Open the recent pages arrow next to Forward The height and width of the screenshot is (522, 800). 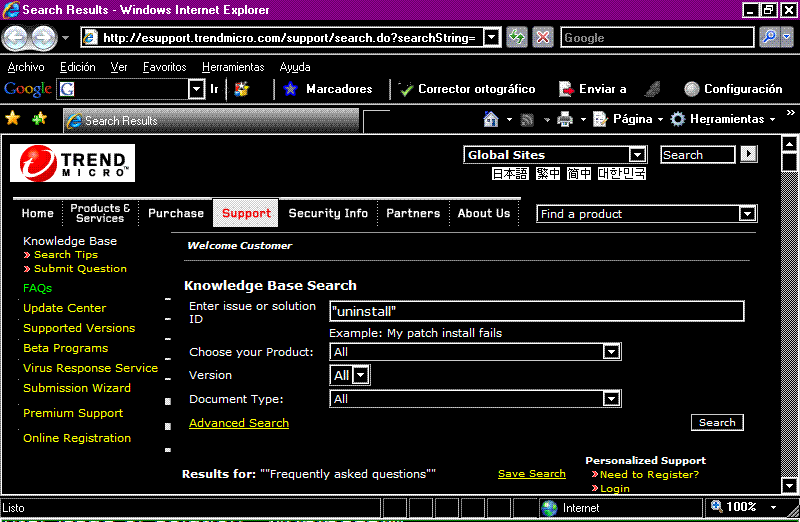pos(65,38)
